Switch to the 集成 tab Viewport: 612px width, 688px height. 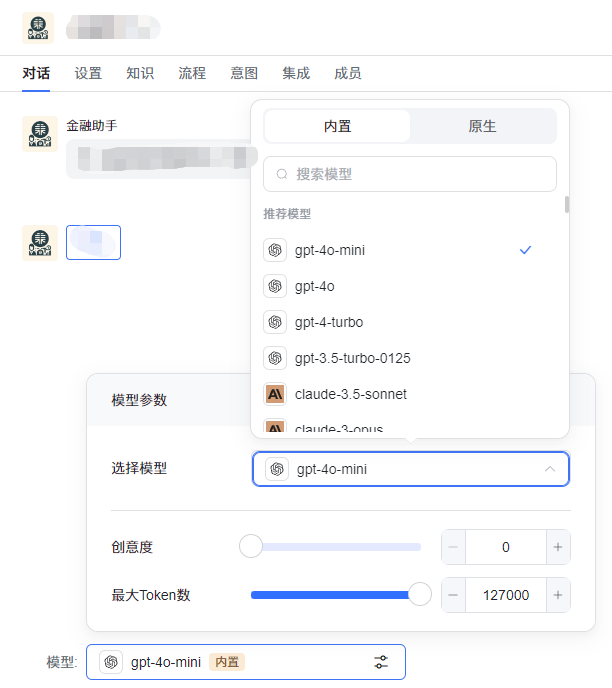pos(296,73)
